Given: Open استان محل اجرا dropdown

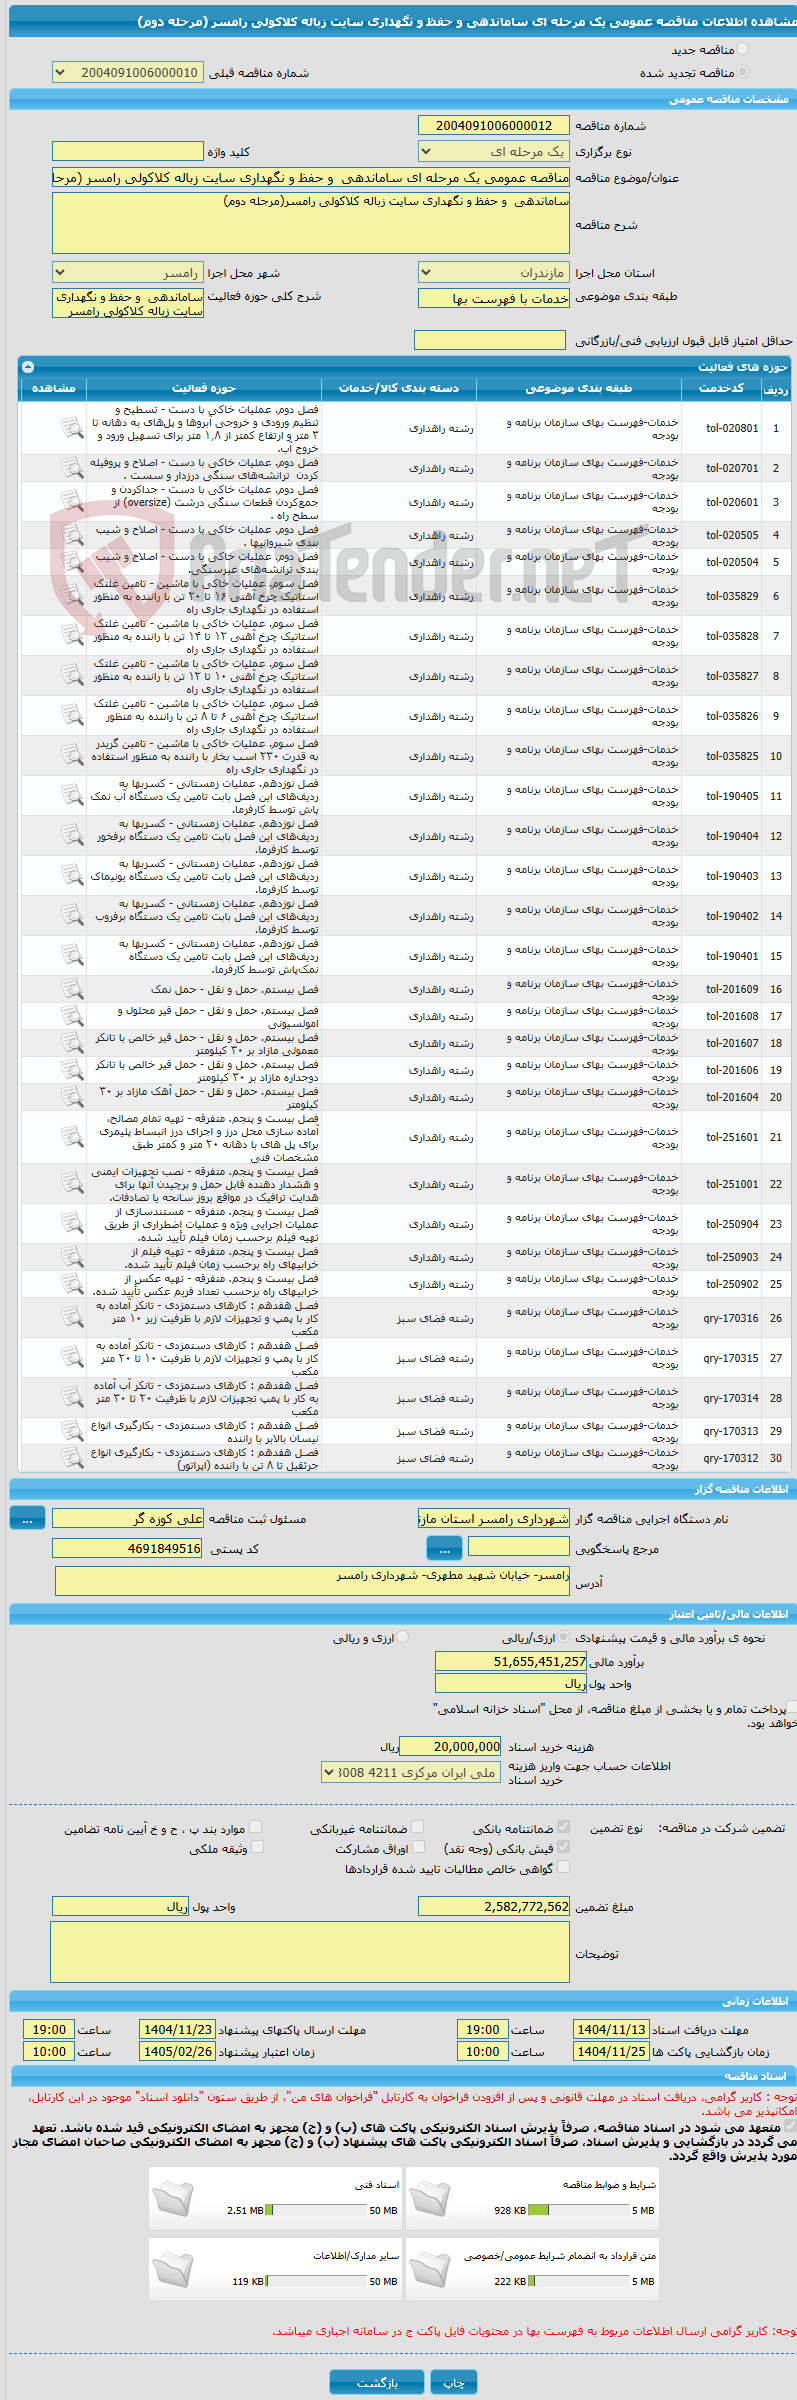Looking at the screenshot, I should [493, 272].
